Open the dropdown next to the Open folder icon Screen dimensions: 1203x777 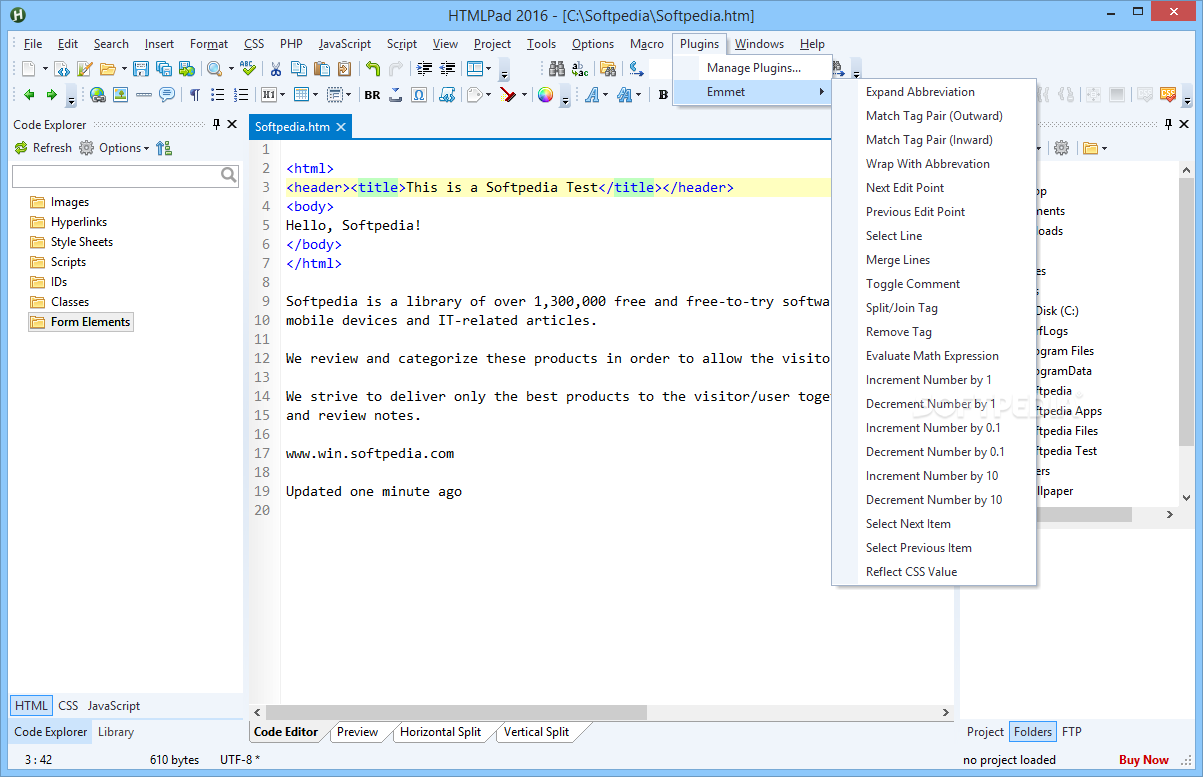point(124,69)
